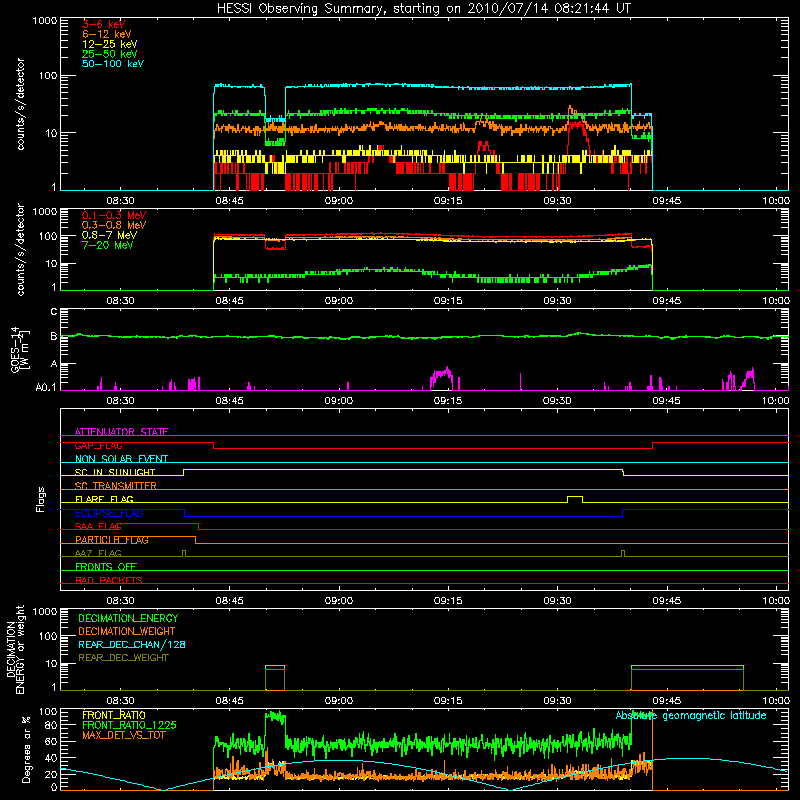Select the red 3-6 keV legend entry
The image size is (800, 800).
pyautogui.click(x=104, y=24)
